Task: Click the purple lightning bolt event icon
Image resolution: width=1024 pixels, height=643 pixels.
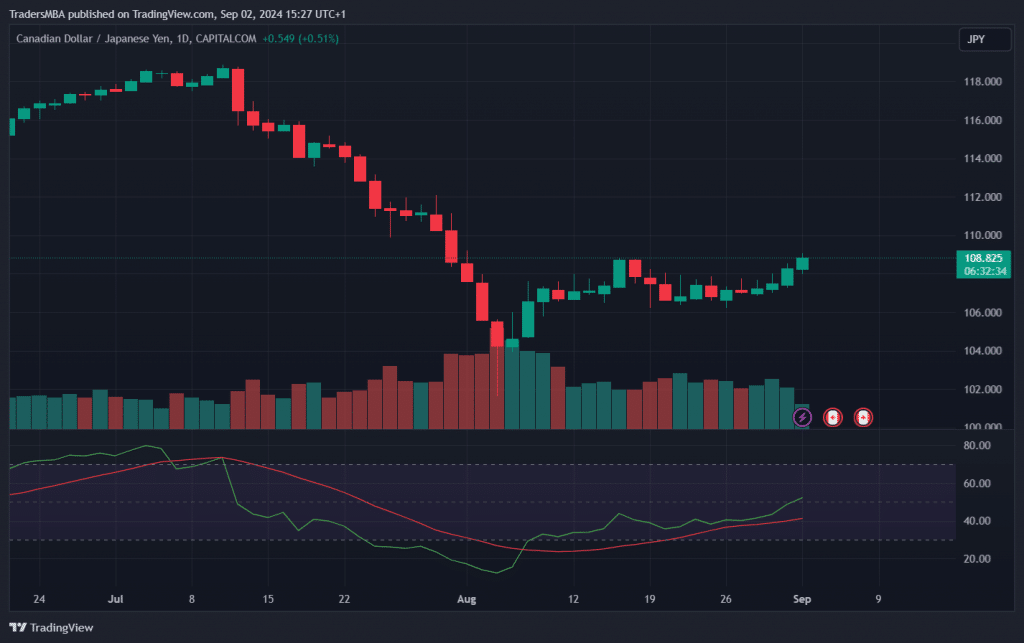Action: click(x=802, y=417)
